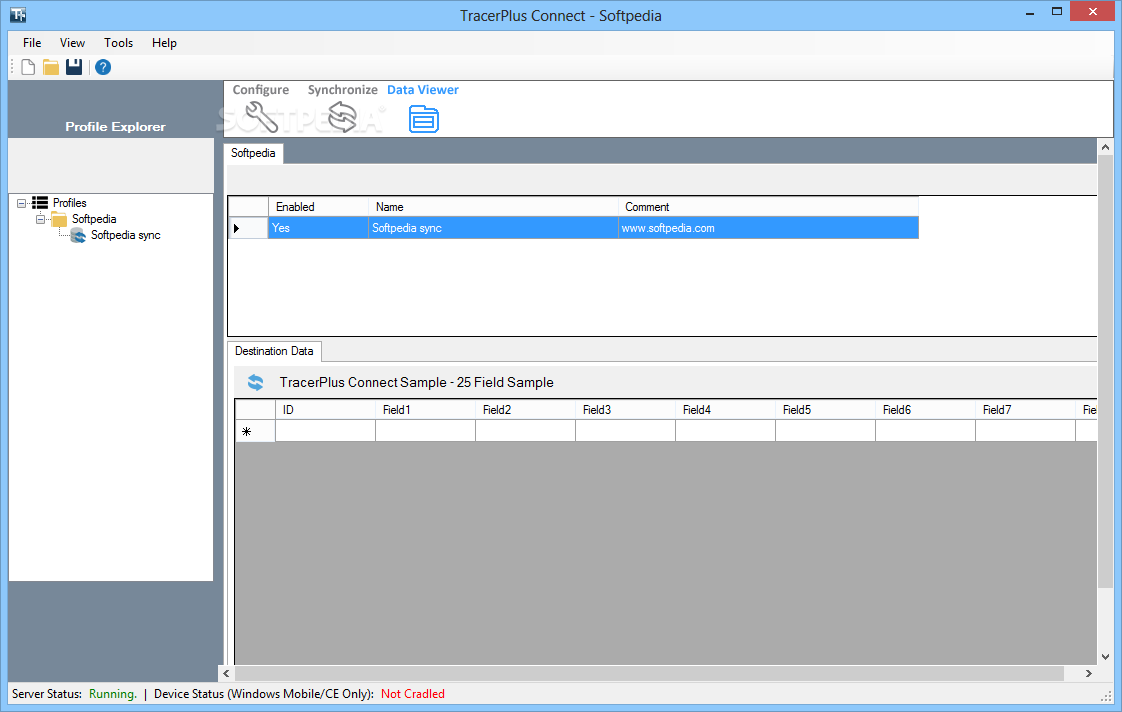This screenshot has width=1122, height=712.
Task: Click the vertical scrollbar up arrow
Action: (1106, 147)
